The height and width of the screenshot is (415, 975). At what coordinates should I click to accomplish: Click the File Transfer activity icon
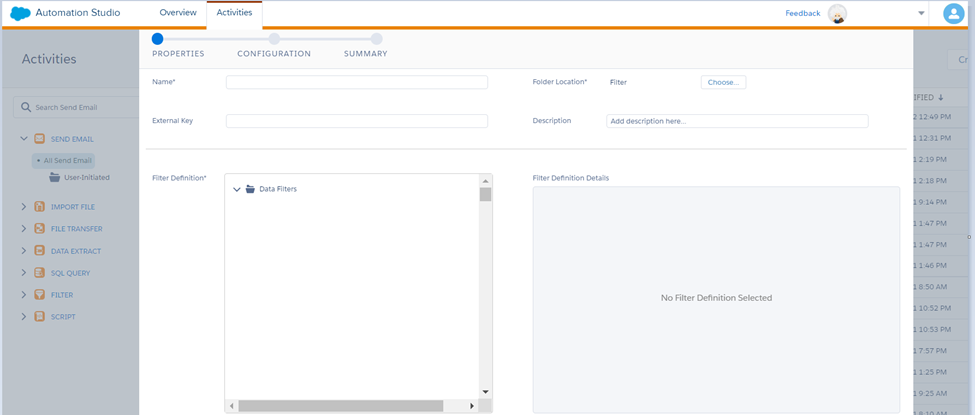tap(40, 229)
